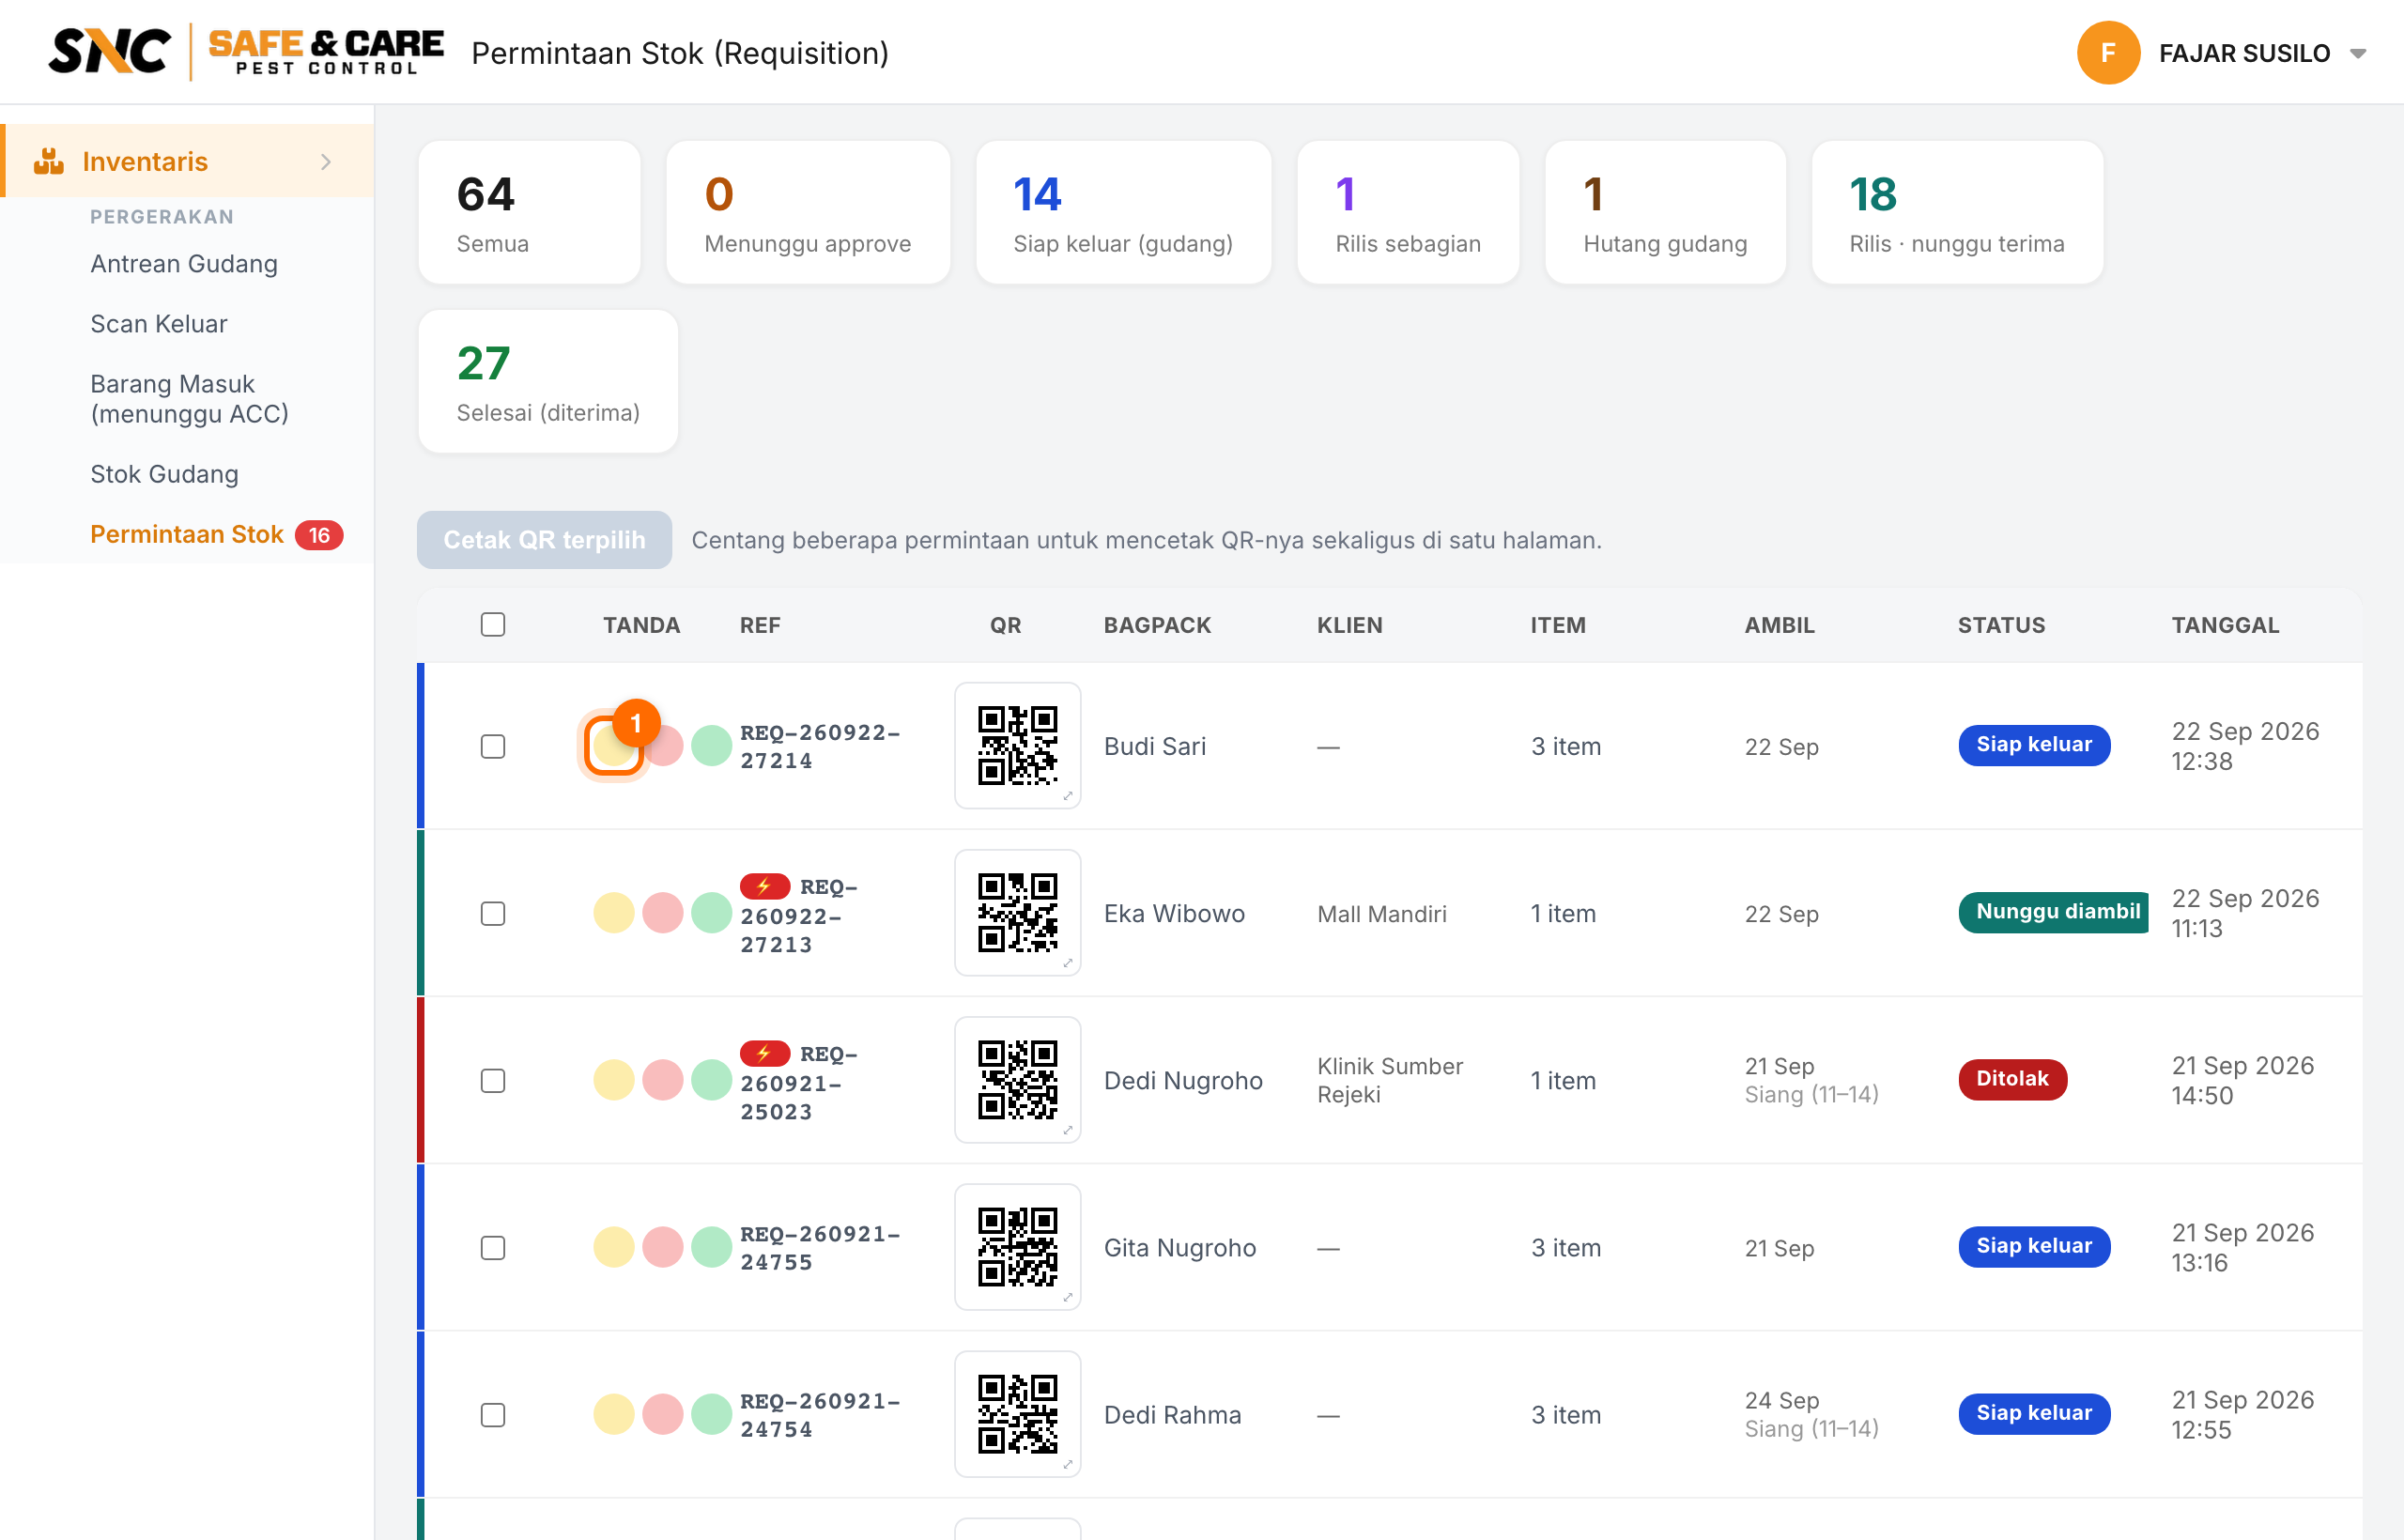Open QR code for Budi Sari request
Image resolution: width=2404 pixels, height=1540 pixels.
(x=1017, y=746)
